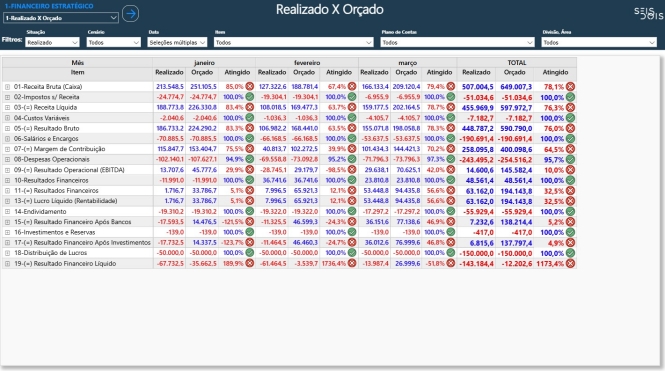The image size is (665, 371).
Task: Click the Seis Dois logo
Action: point(648,13)
